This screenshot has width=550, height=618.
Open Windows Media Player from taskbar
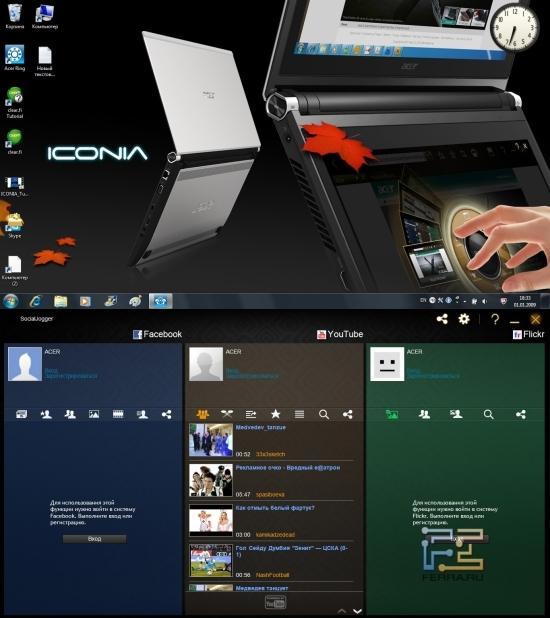click(x=85, y=301)
